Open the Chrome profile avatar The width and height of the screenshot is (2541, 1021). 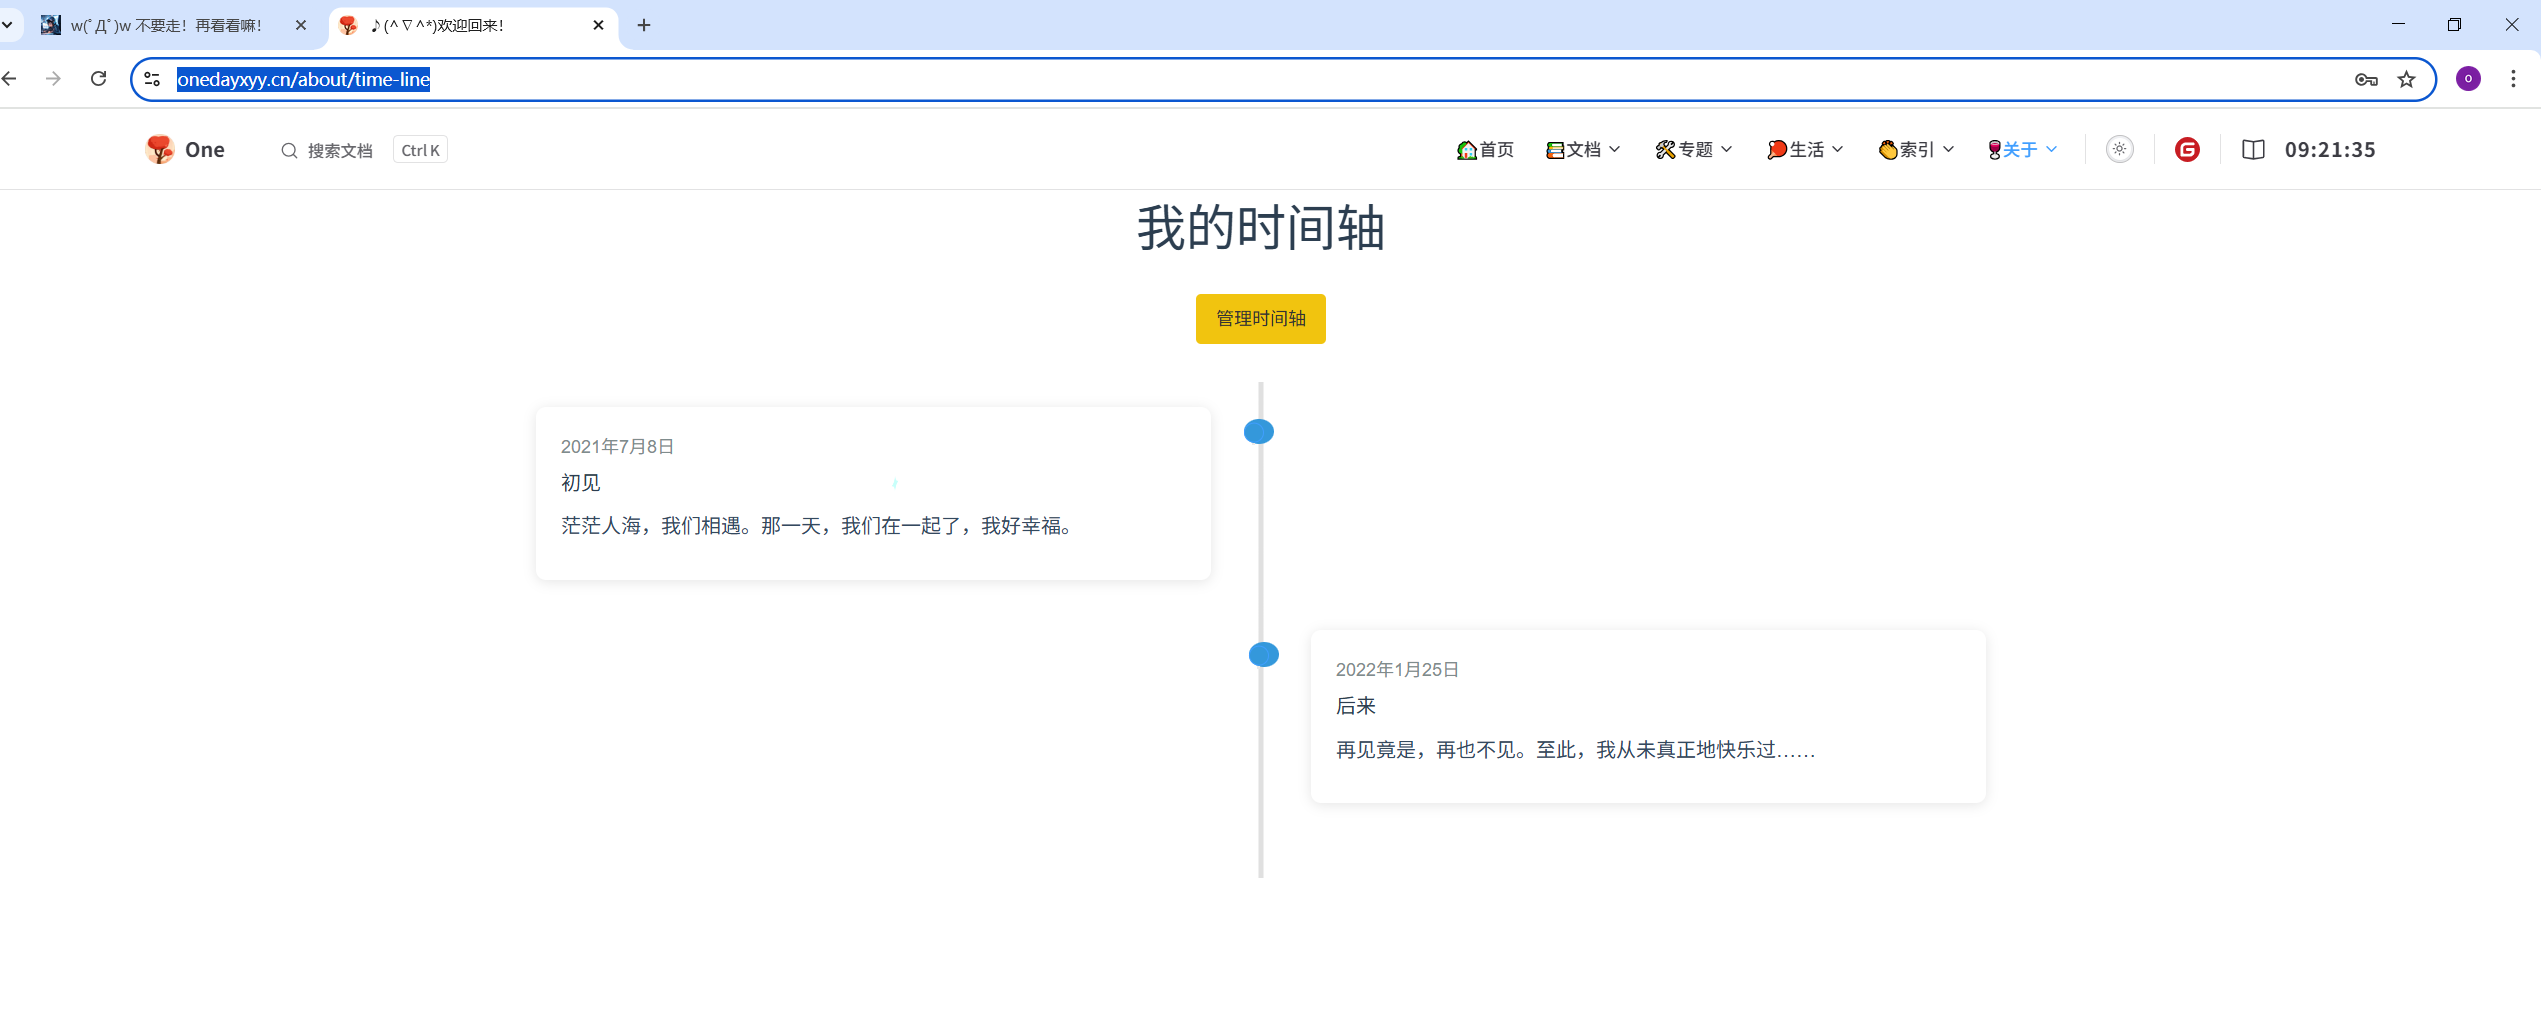pos(2468,79)
